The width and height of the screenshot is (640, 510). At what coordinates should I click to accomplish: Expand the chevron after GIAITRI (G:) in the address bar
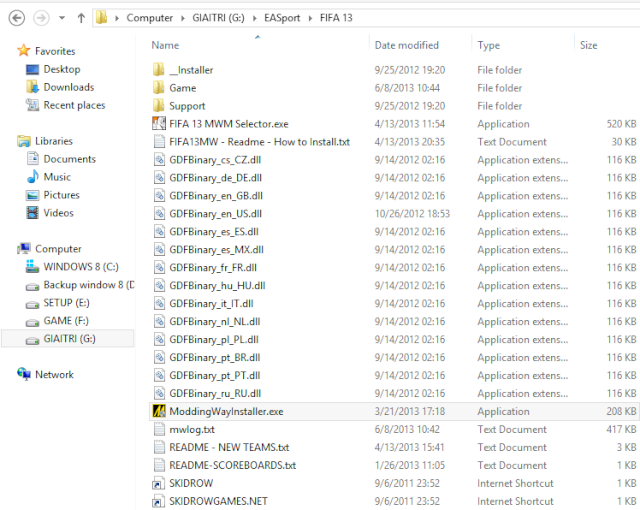tap(255, 18)
